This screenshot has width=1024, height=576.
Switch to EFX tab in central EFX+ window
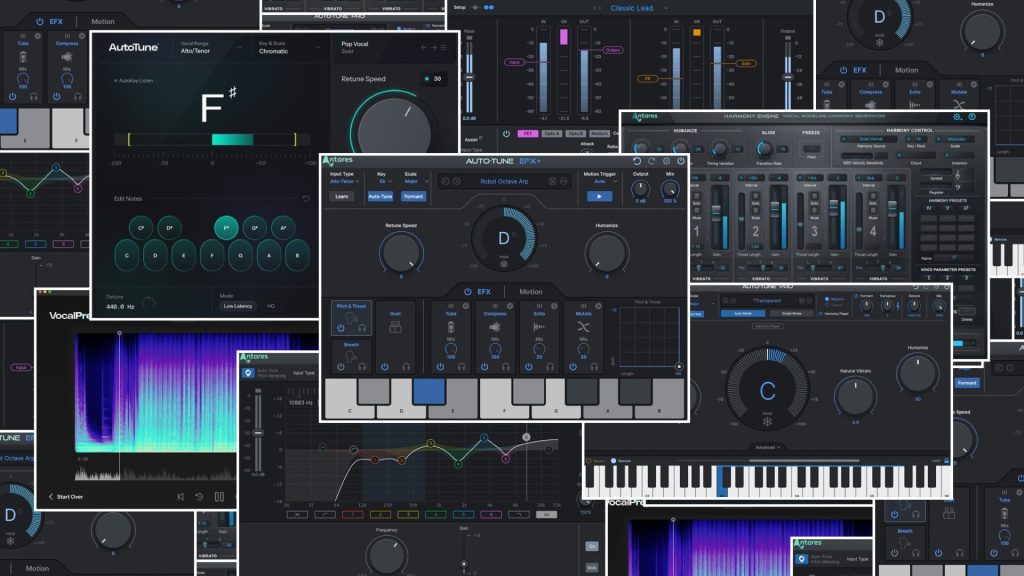pos(484,292)
